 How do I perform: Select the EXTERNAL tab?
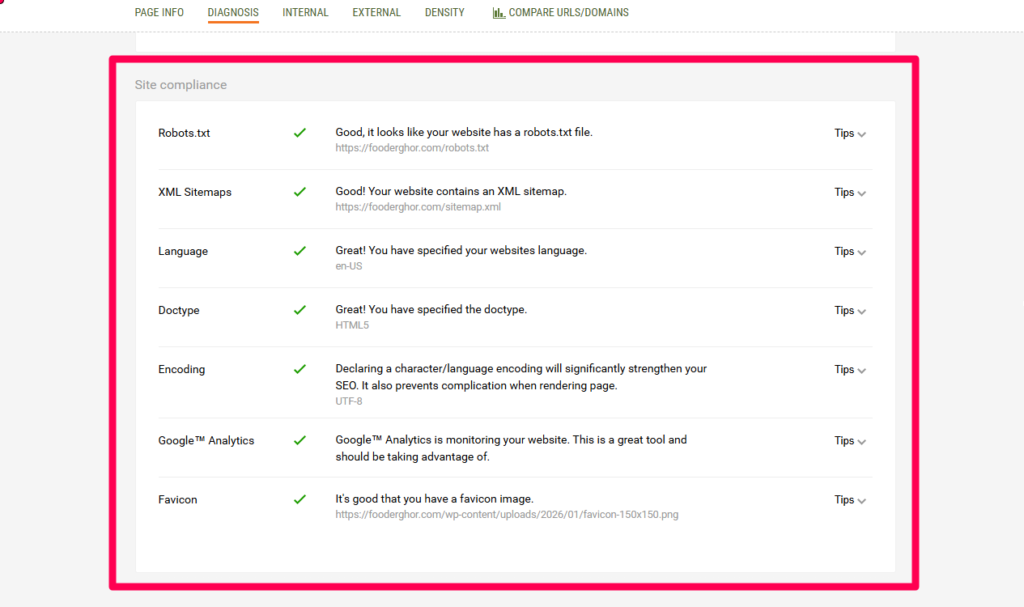pos(376,12)
